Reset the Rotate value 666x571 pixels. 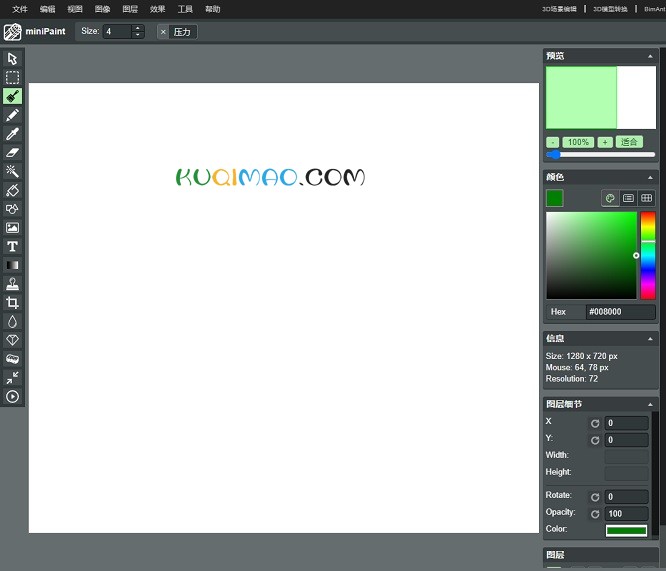point(595,497)
